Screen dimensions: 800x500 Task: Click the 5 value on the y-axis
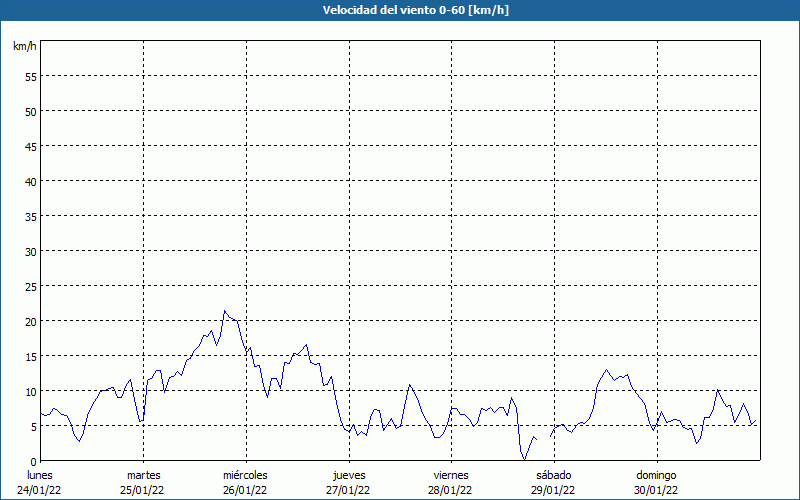click(x=34, y=427)
